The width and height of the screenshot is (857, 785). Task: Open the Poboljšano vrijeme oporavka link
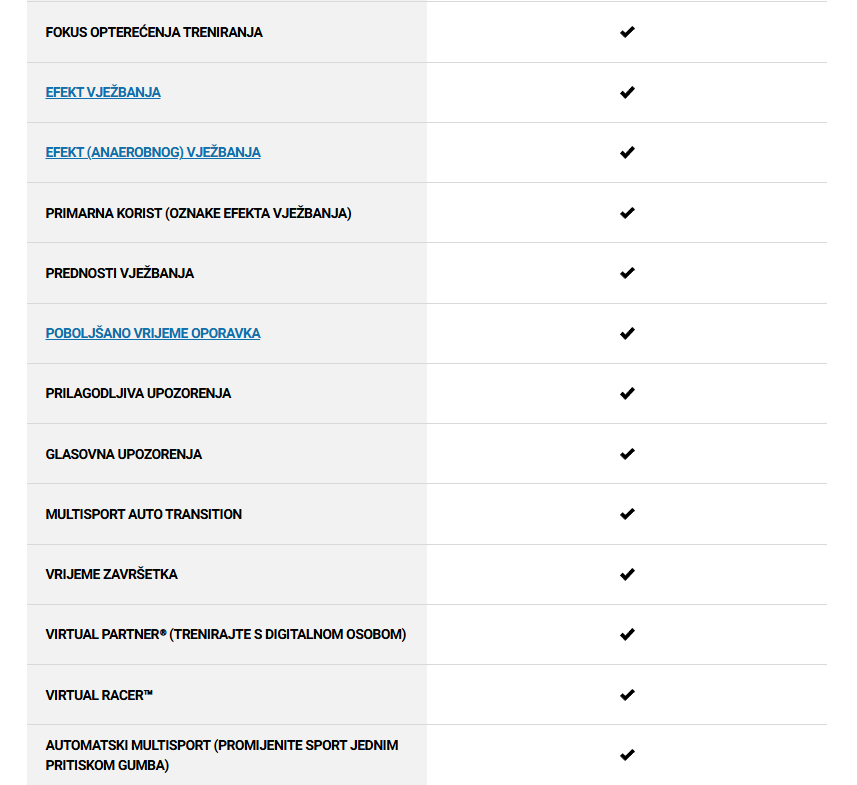tap(153, 333)
